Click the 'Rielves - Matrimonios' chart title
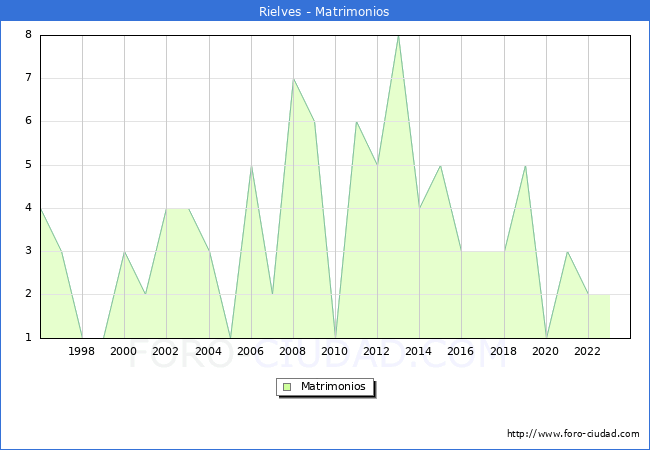 coord(325,12)
